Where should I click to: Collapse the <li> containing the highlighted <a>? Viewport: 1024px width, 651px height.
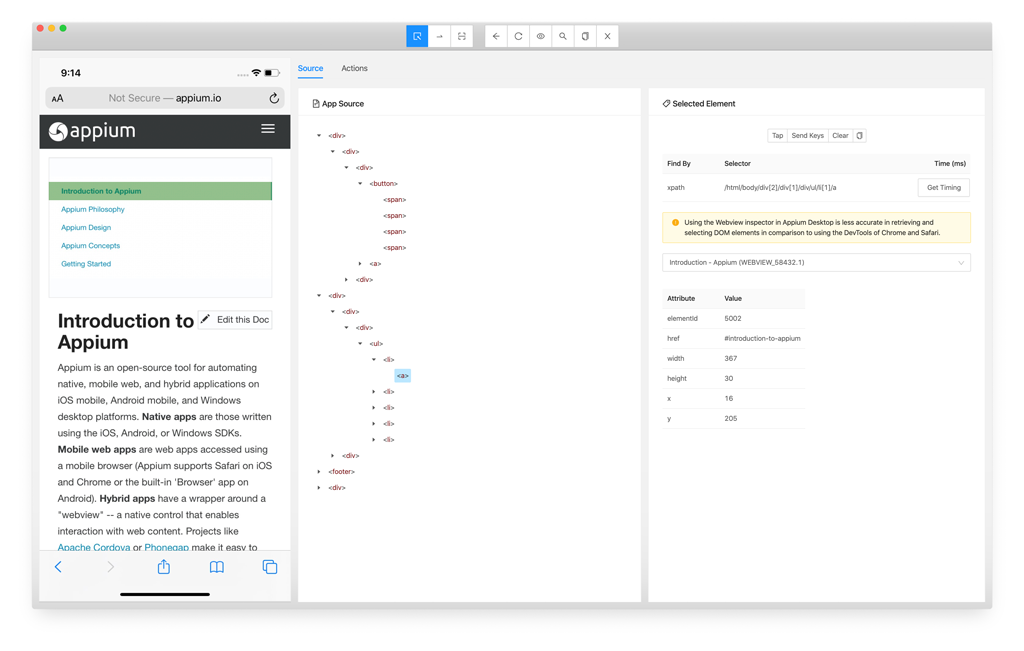pyautogui.click(x=374, y=360)
